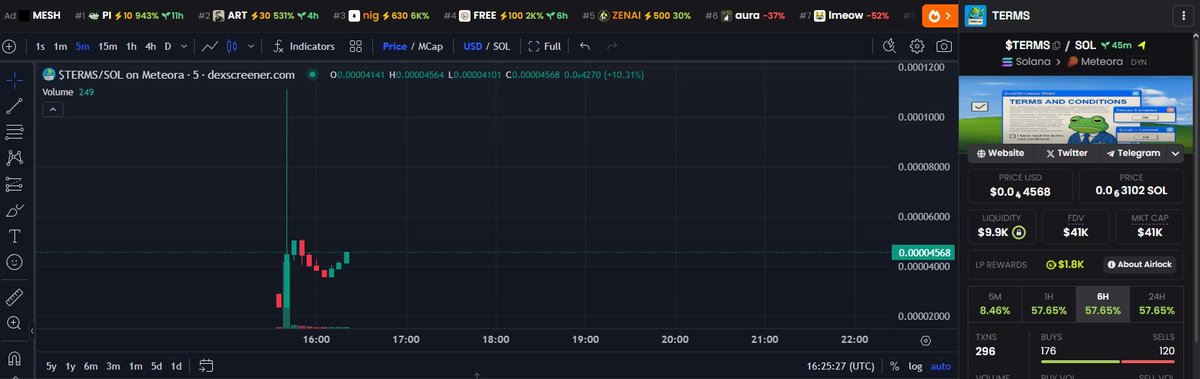Select the text annotation tool
Screen dimensions: 1200x379
[15, 237]
